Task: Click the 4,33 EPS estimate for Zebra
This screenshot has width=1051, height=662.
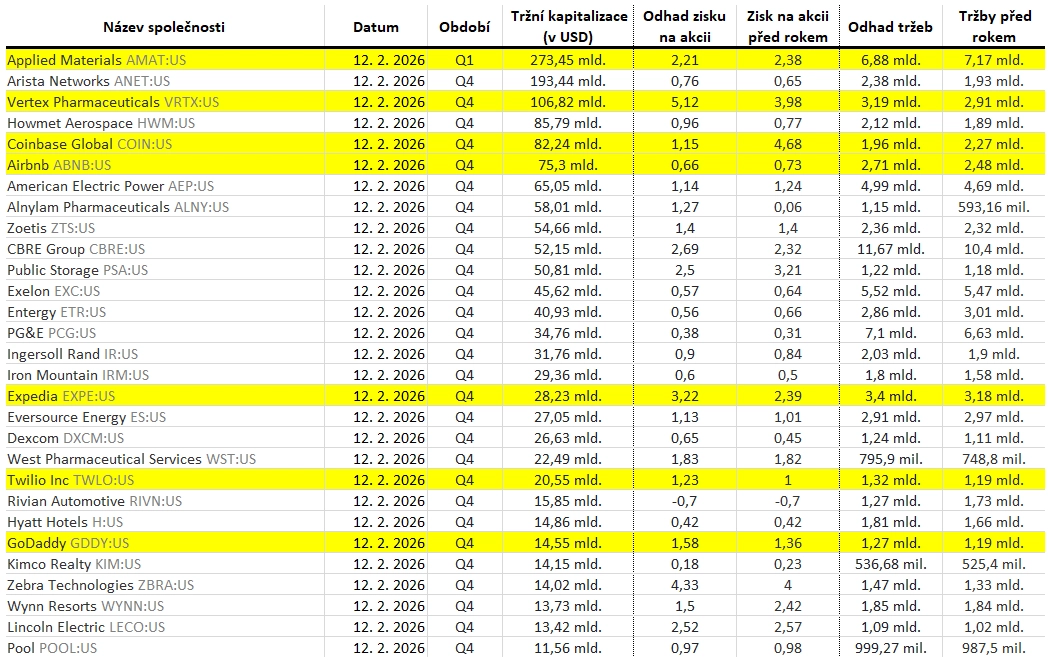Action: (684, 585)
